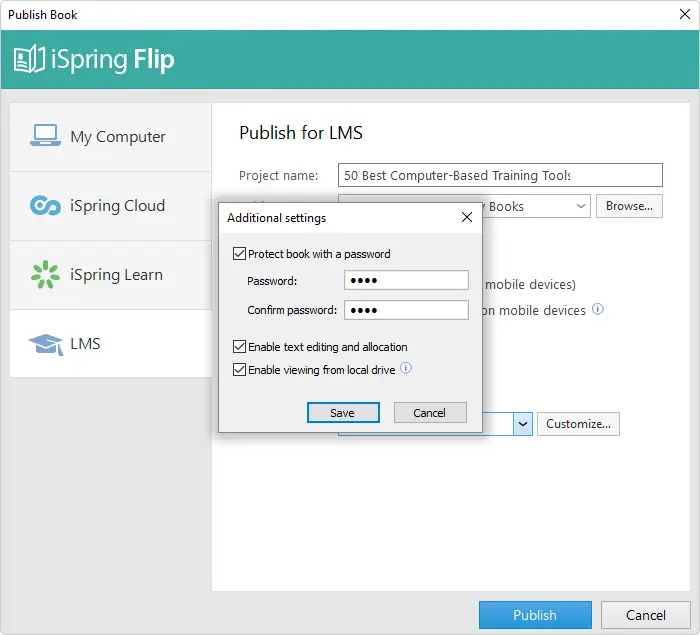Screen dimensions: 700x635
Task: Switch to the iSpring Learn tab
Action: click(111, 275)
